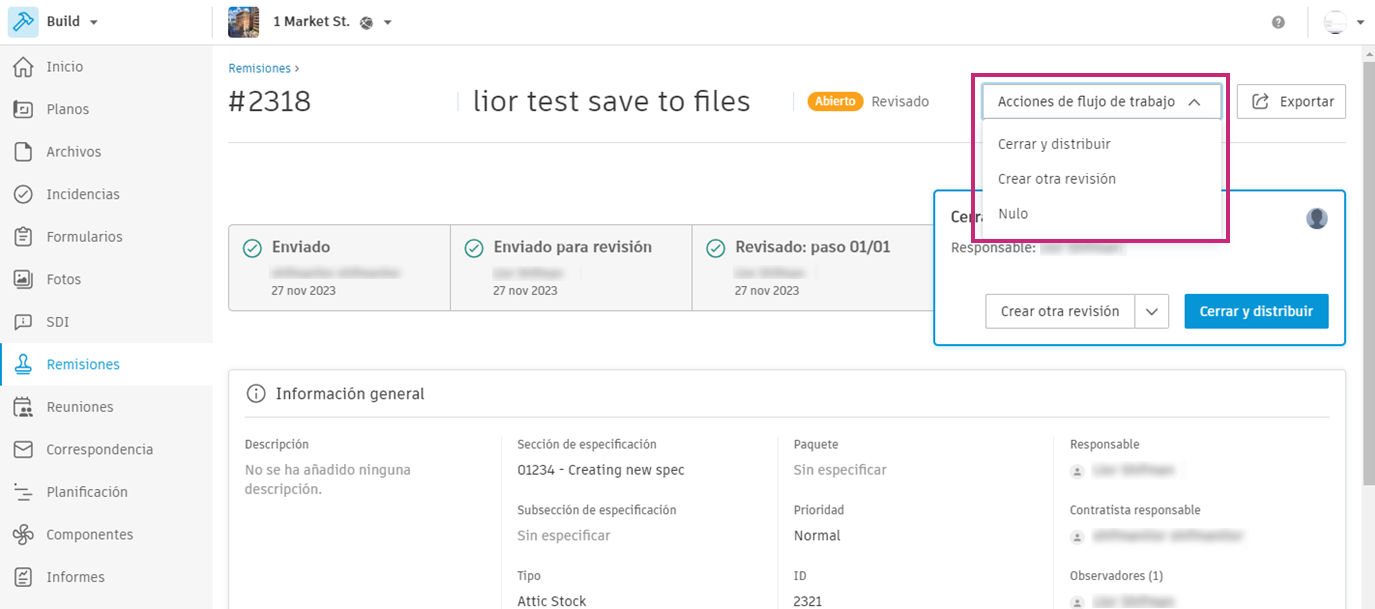
Task: Open the Build product switcher dropdown
Action: [x=93, y=22]
